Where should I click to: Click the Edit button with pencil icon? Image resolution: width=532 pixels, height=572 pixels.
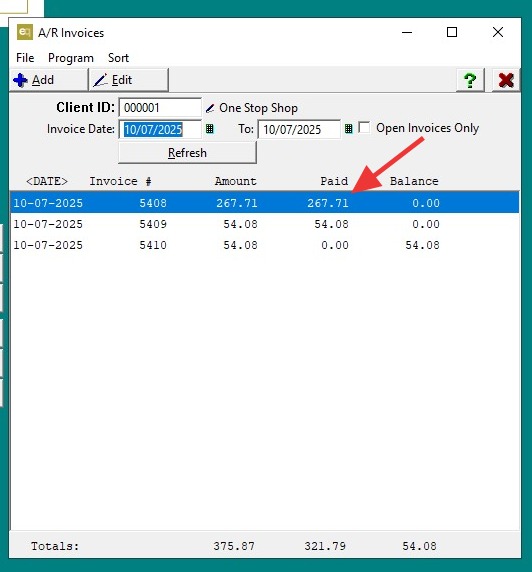pos(128,80)
